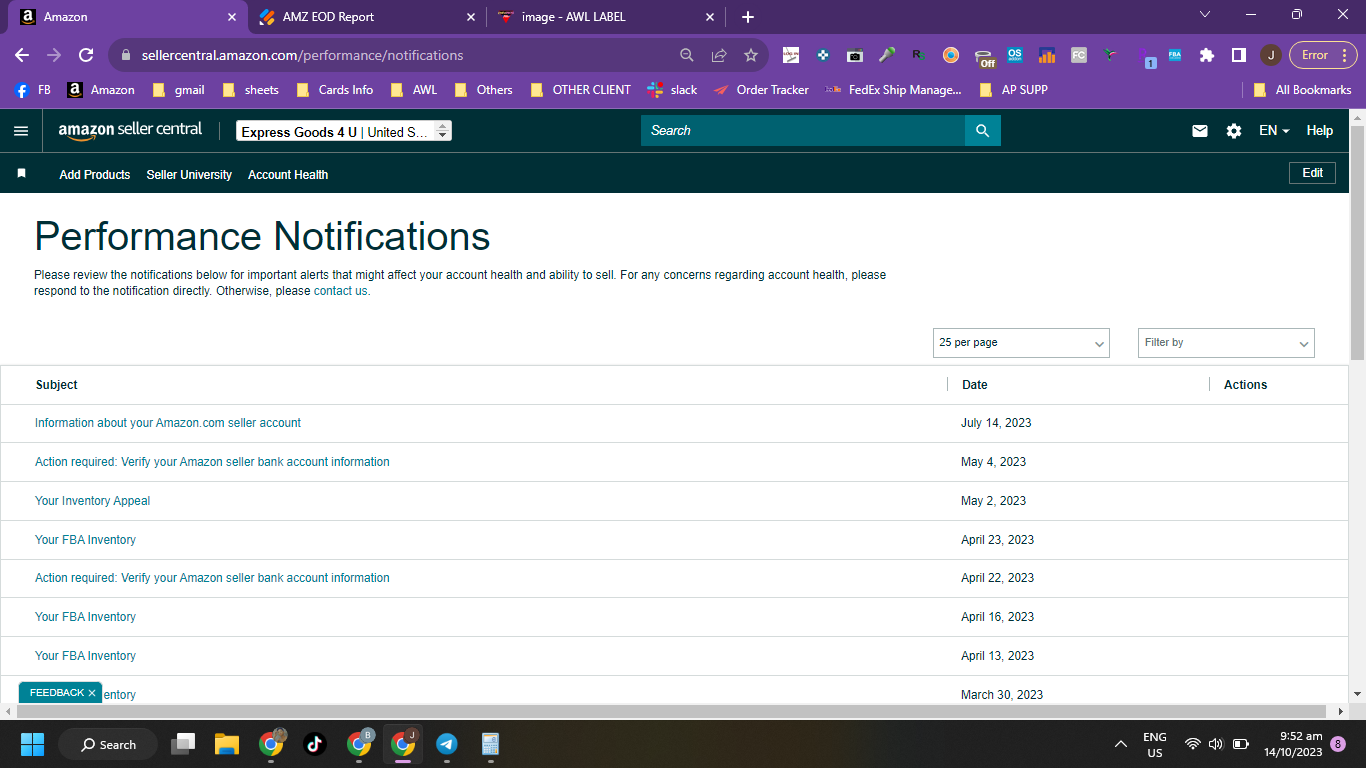Open the Chrome profile avatar J
This screenshot has height=768, width=1366.
(x=1270, y=55)
